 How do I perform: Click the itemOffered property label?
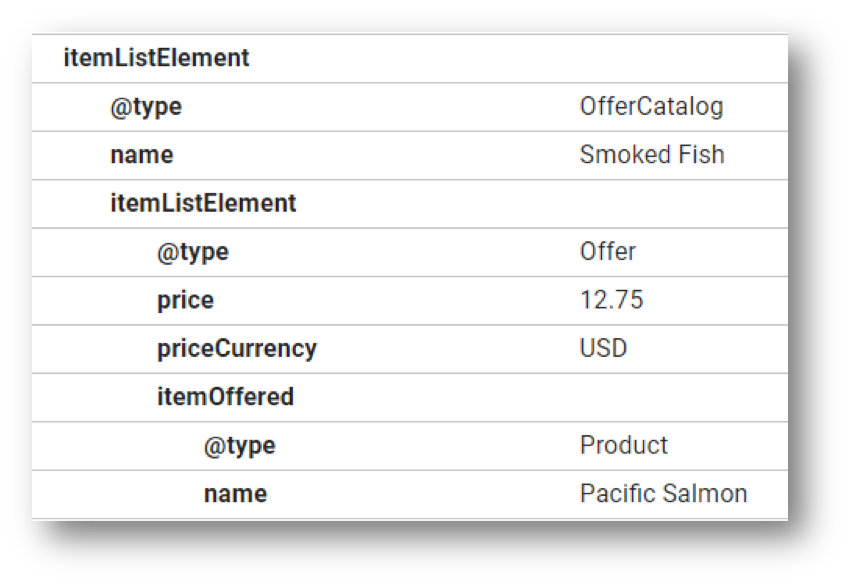point(225,397)
